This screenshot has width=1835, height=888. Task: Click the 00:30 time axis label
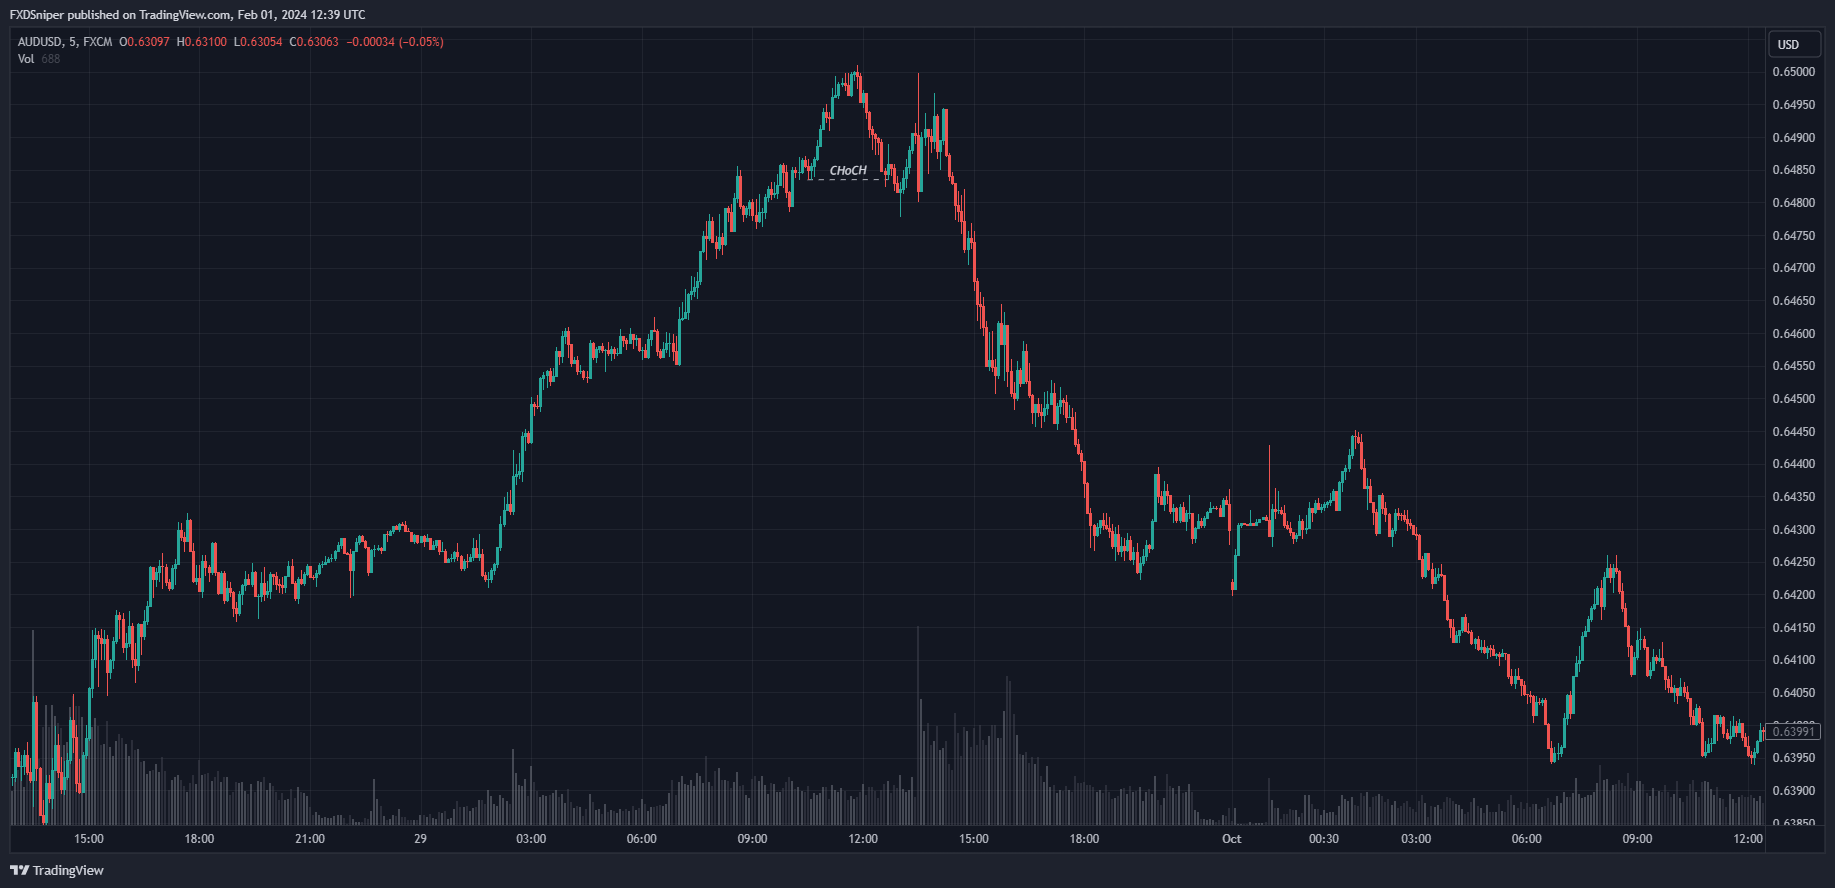(1323, 839)
